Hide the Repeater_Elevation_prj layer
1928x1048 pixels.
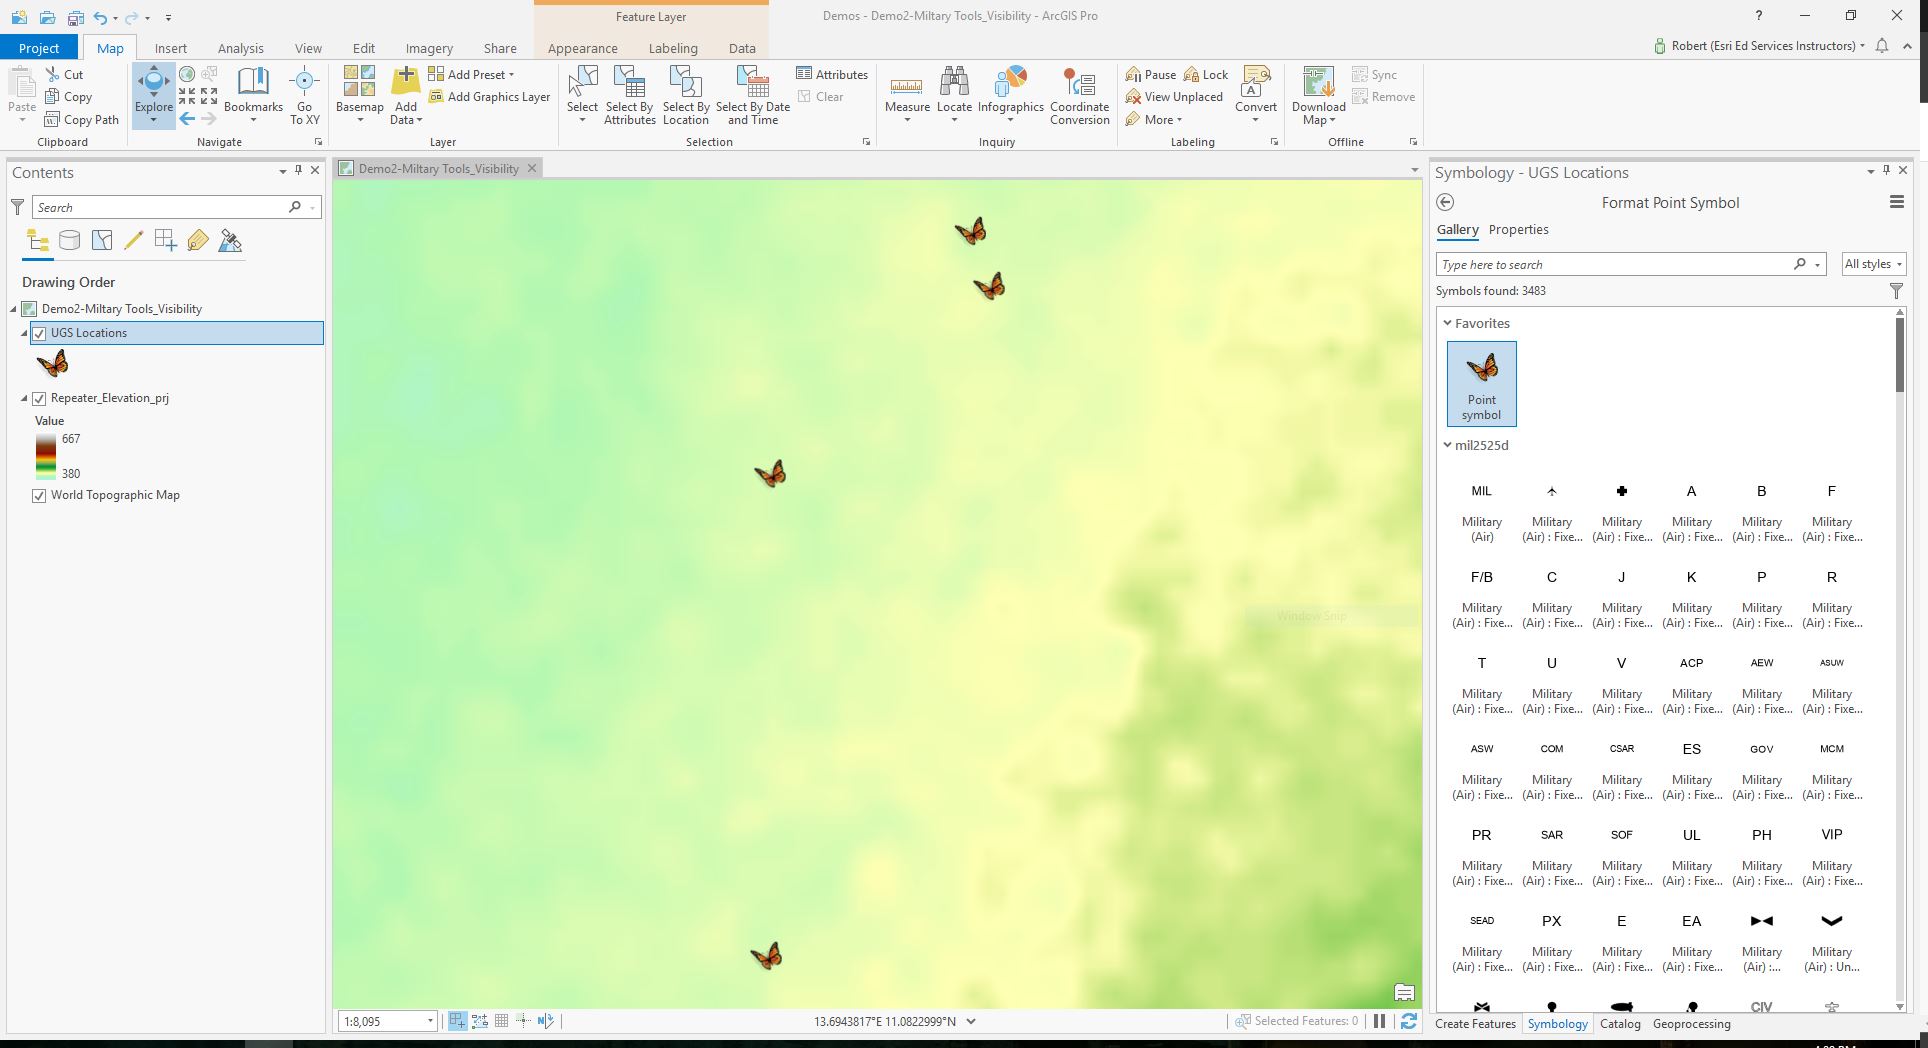tap(39, 398)
